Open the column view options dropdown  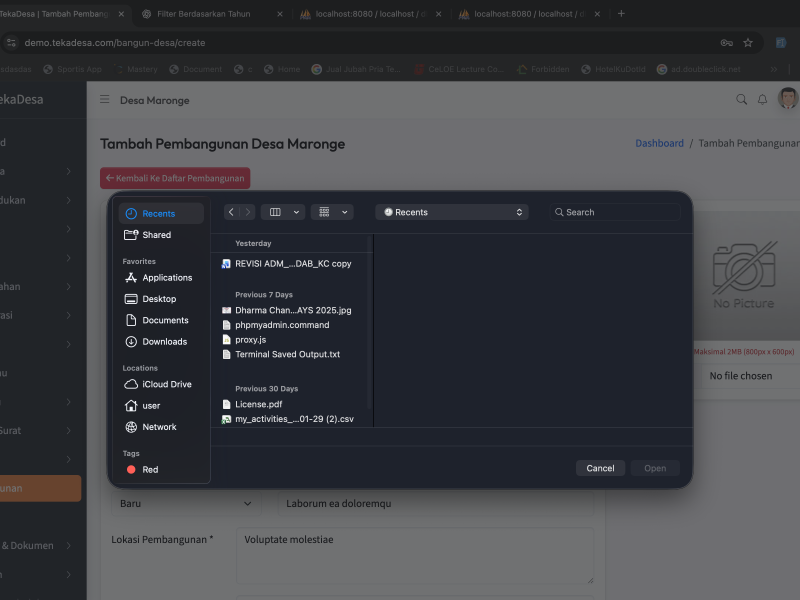click(x=283, y=212)
